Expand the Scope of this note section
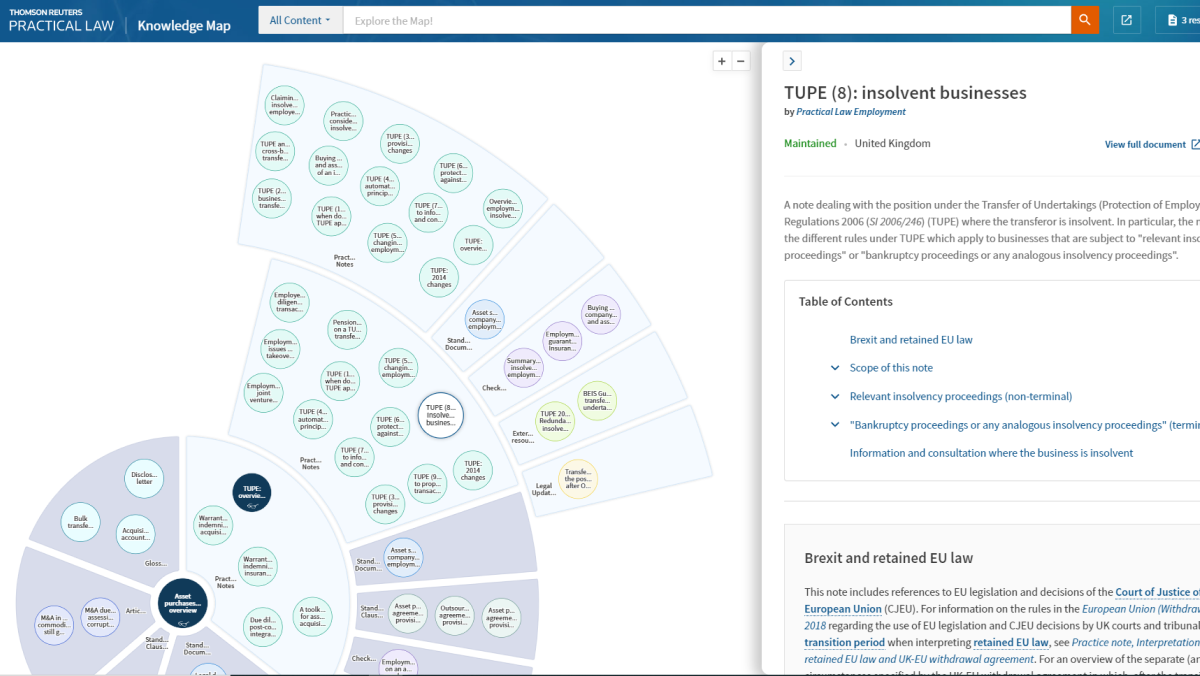Image resolution: width=1200 pixels, height=676 pixels. click(x=835, y=368)
